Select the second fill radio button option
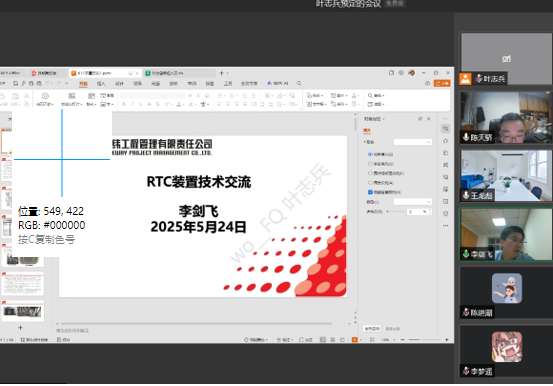The height and width of the screenshot is (386, 553). click(x=370, y=164)
